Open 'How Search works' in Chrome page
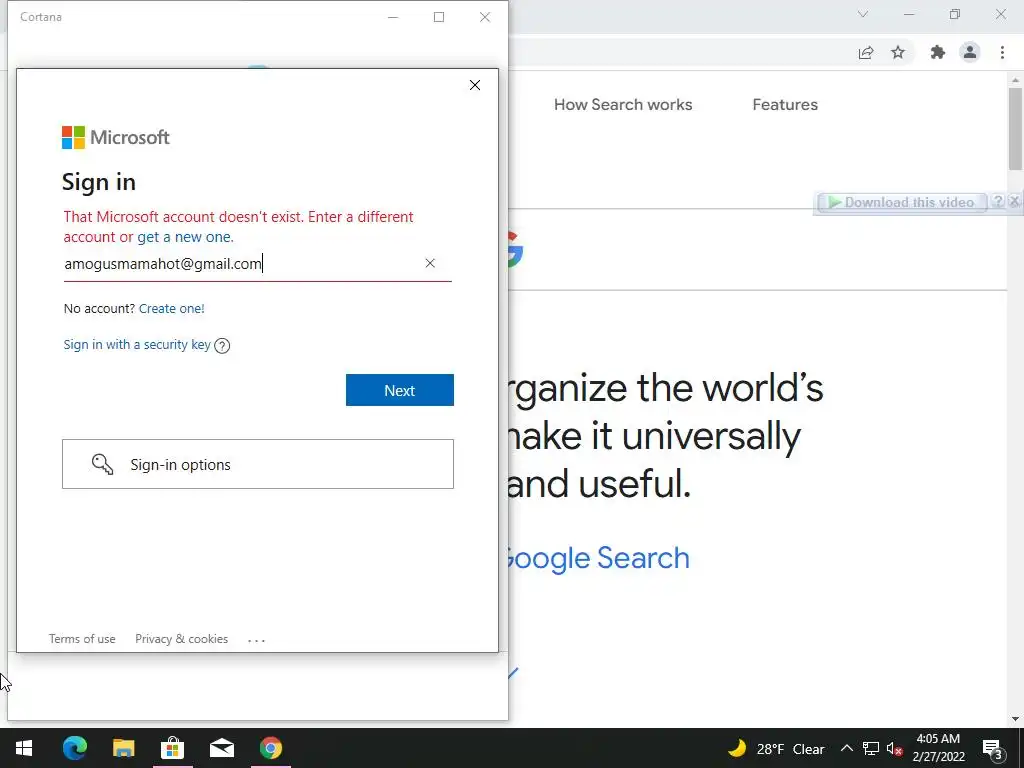This screenshot has height=768, width=1024. tap(623, 104)
